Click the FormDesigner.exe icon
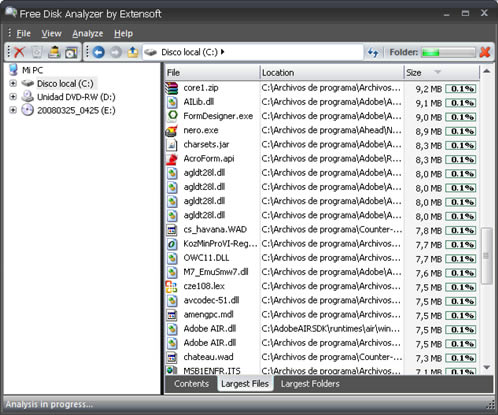 pyautogui.click(x=172, y=116)
